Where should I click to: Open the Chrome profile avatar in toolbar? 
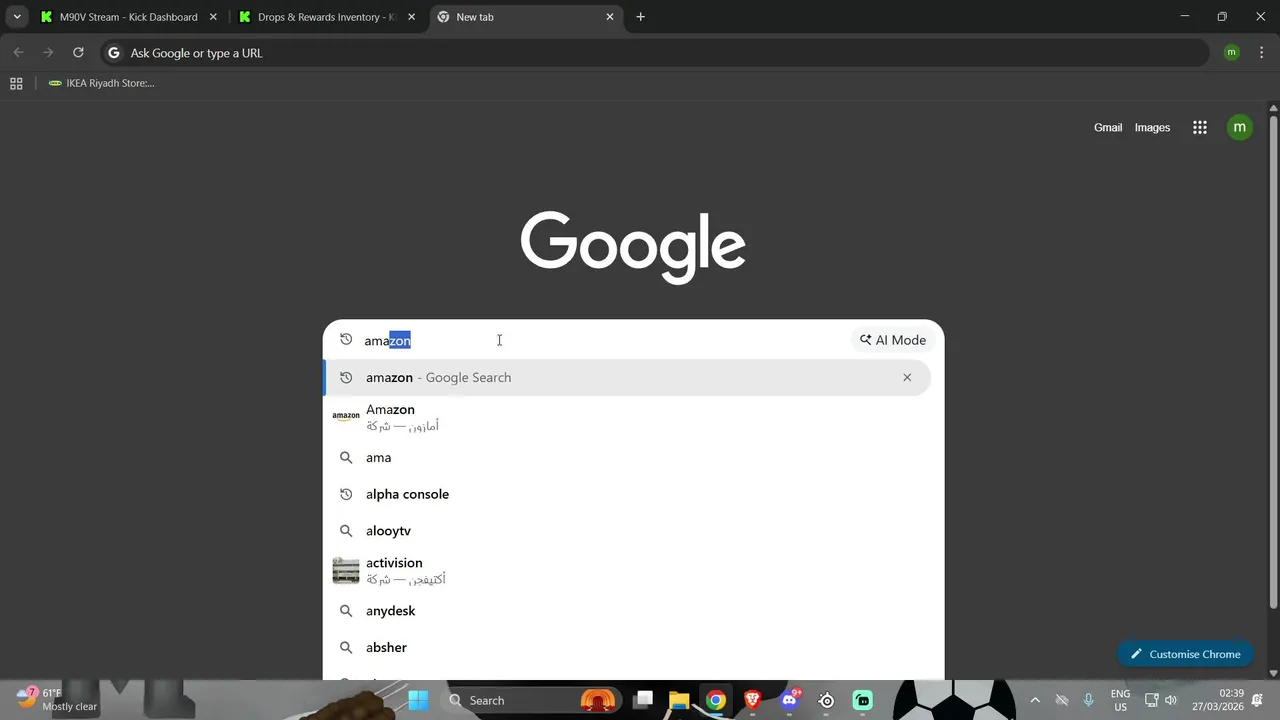point(1231,53)
